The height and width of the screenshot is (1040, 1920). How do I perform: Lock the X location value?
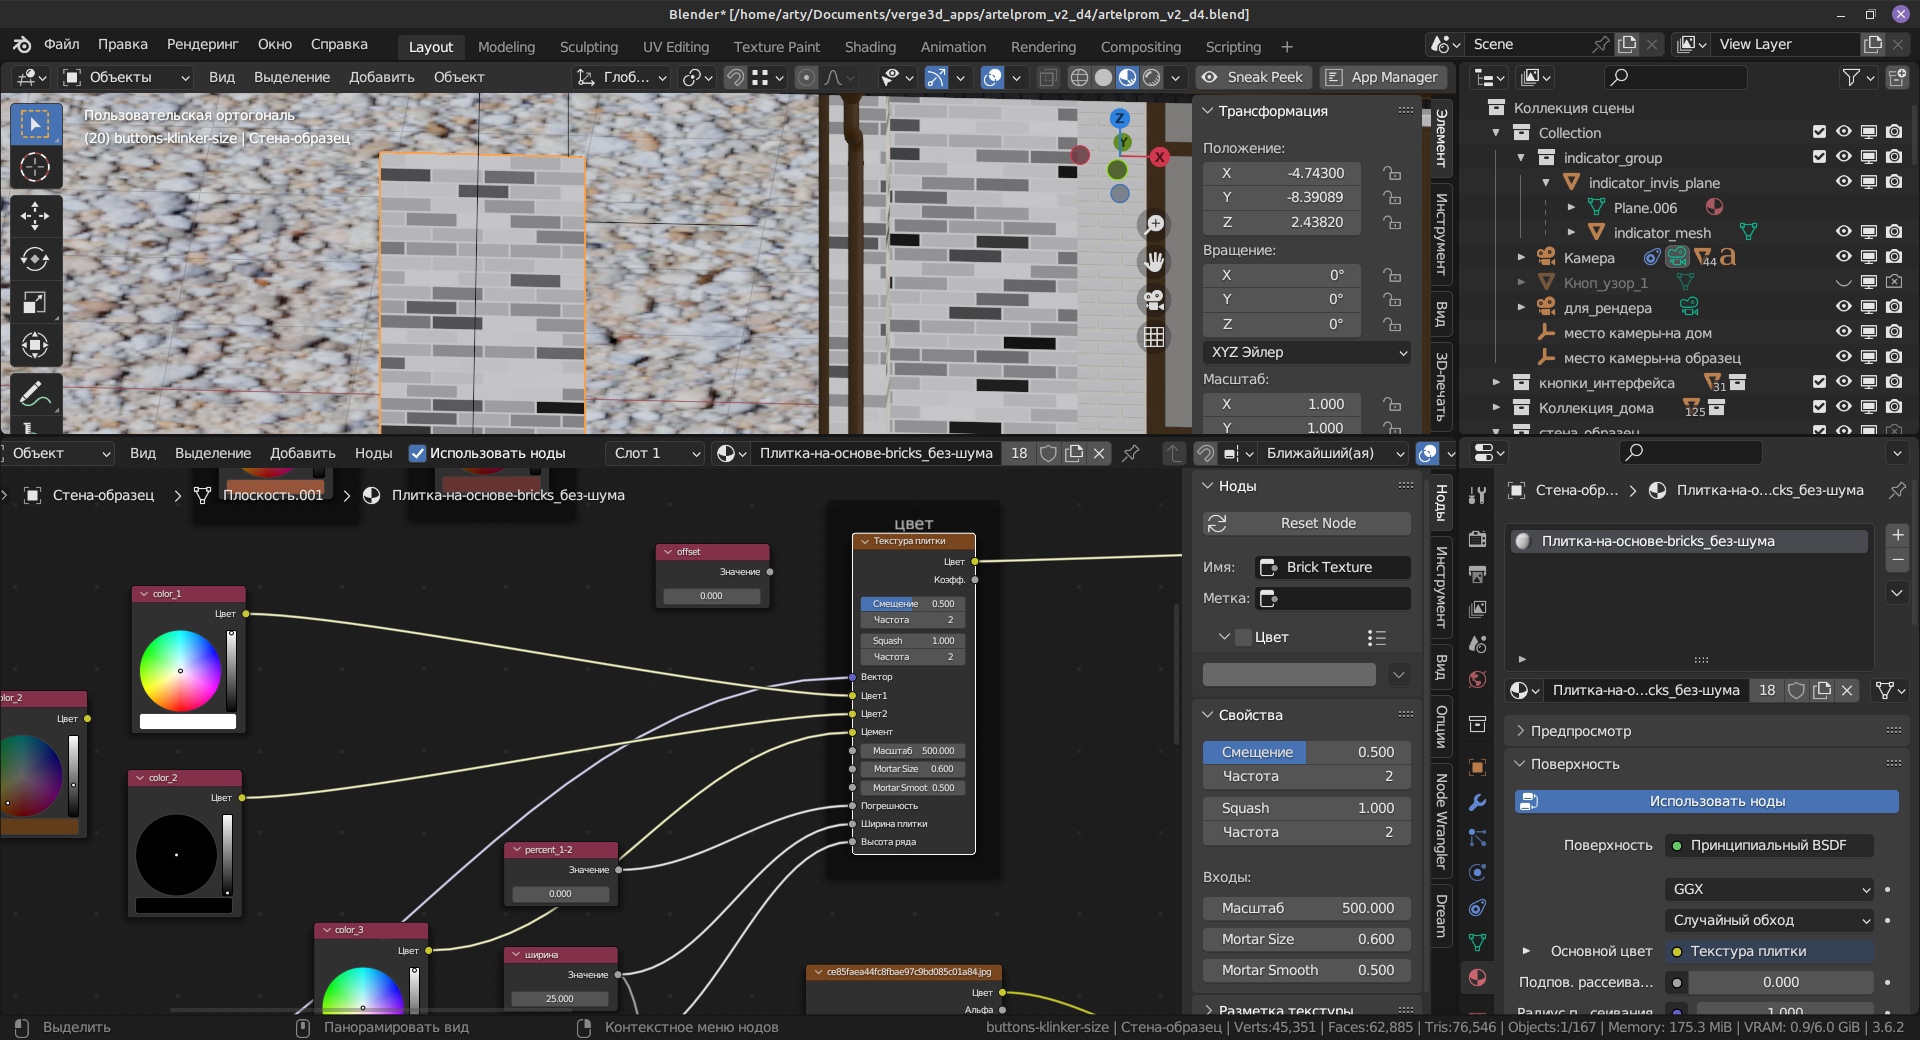click(1392, 173)
